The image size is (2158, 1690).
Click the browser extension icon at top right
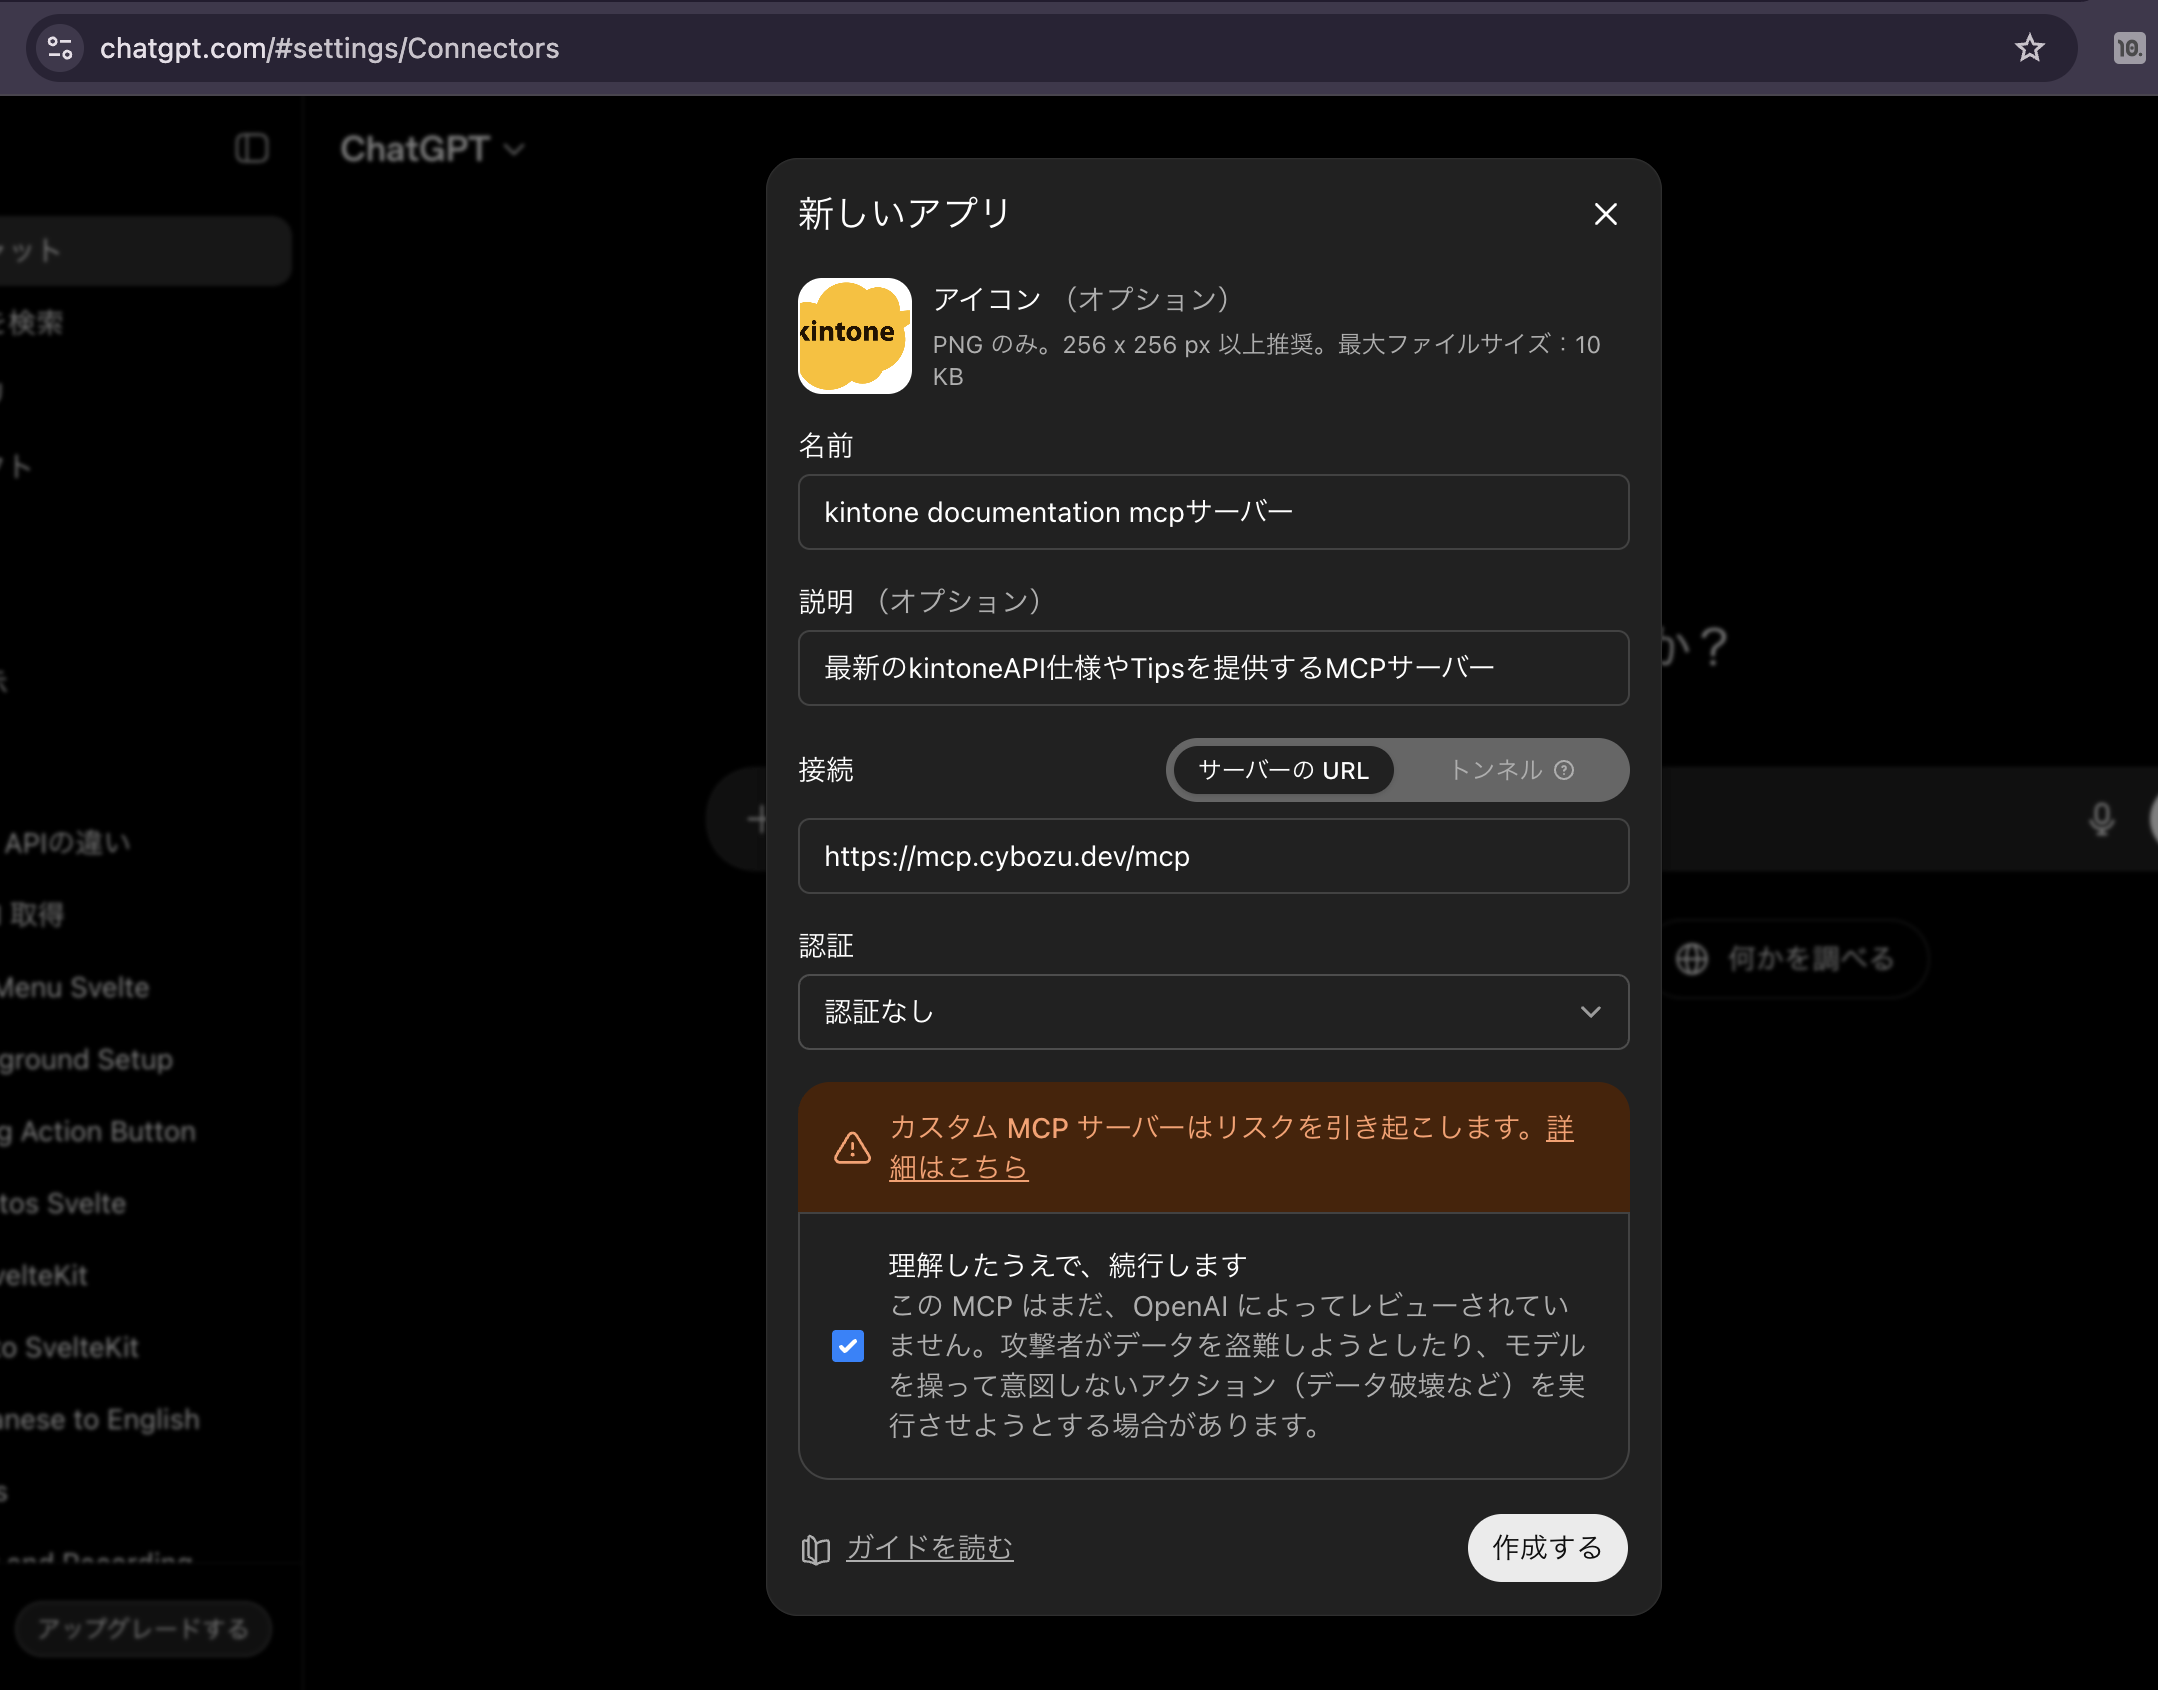[2129, 48]
